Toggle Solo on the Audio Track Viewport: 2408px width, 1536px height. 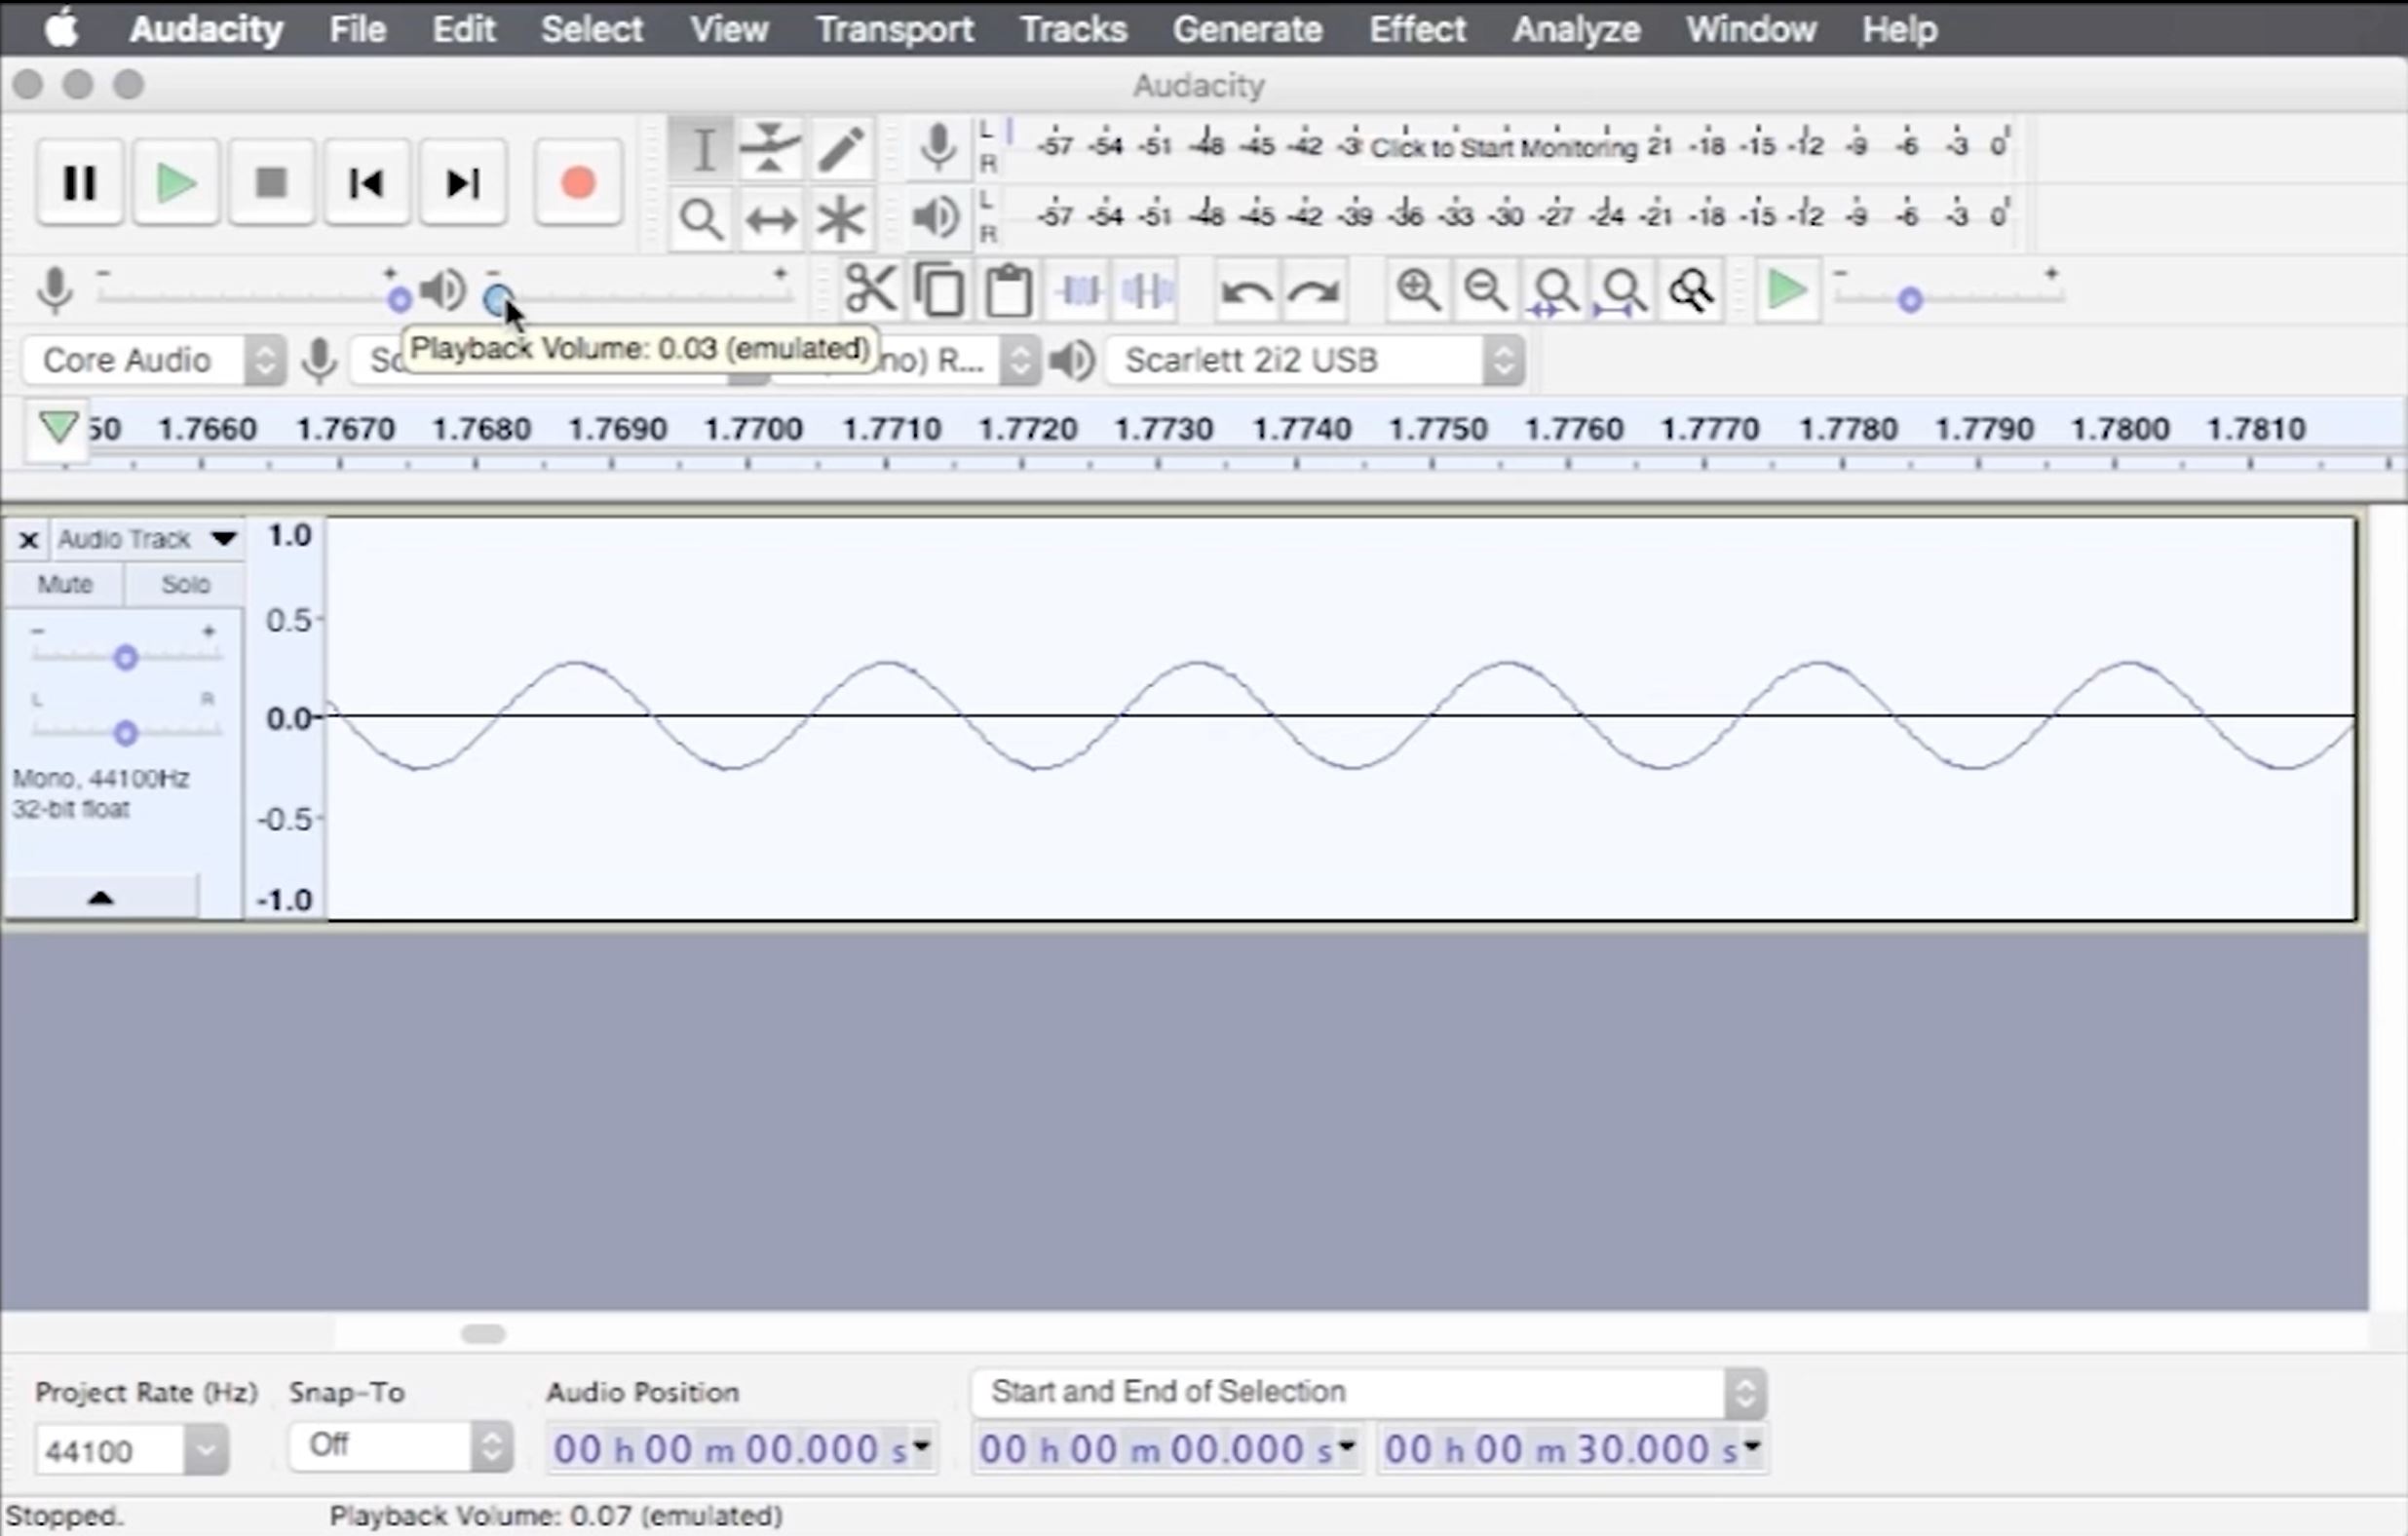tap(185, 584)
